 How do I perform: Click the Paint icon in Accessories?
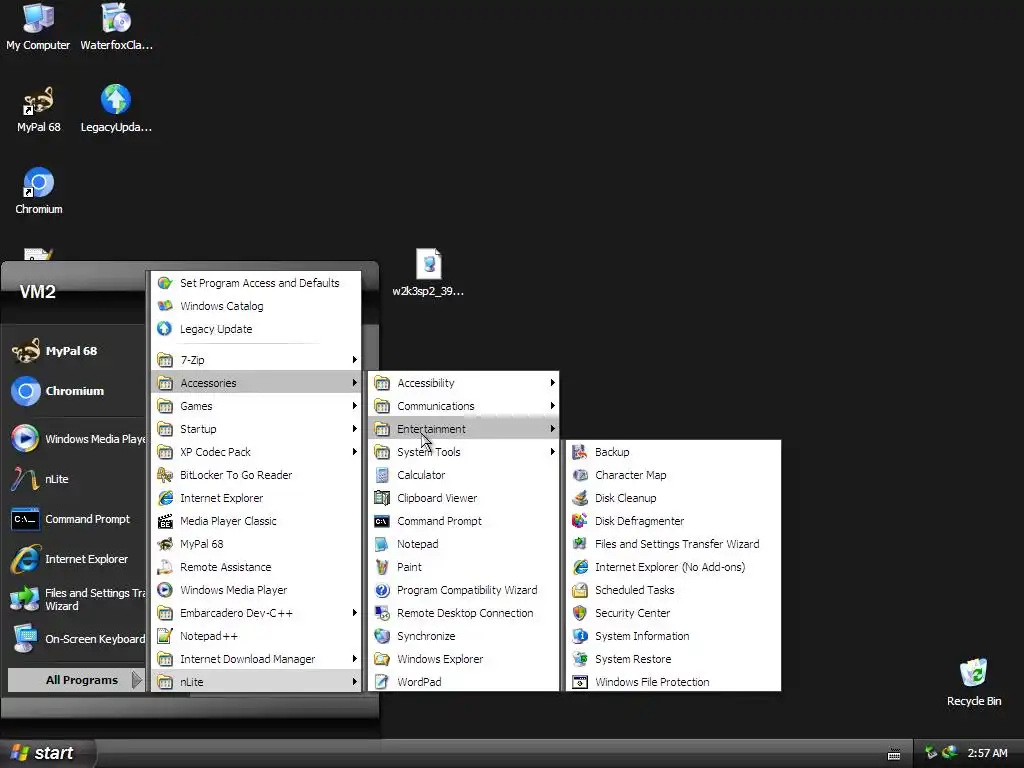[x=382, y=567]
